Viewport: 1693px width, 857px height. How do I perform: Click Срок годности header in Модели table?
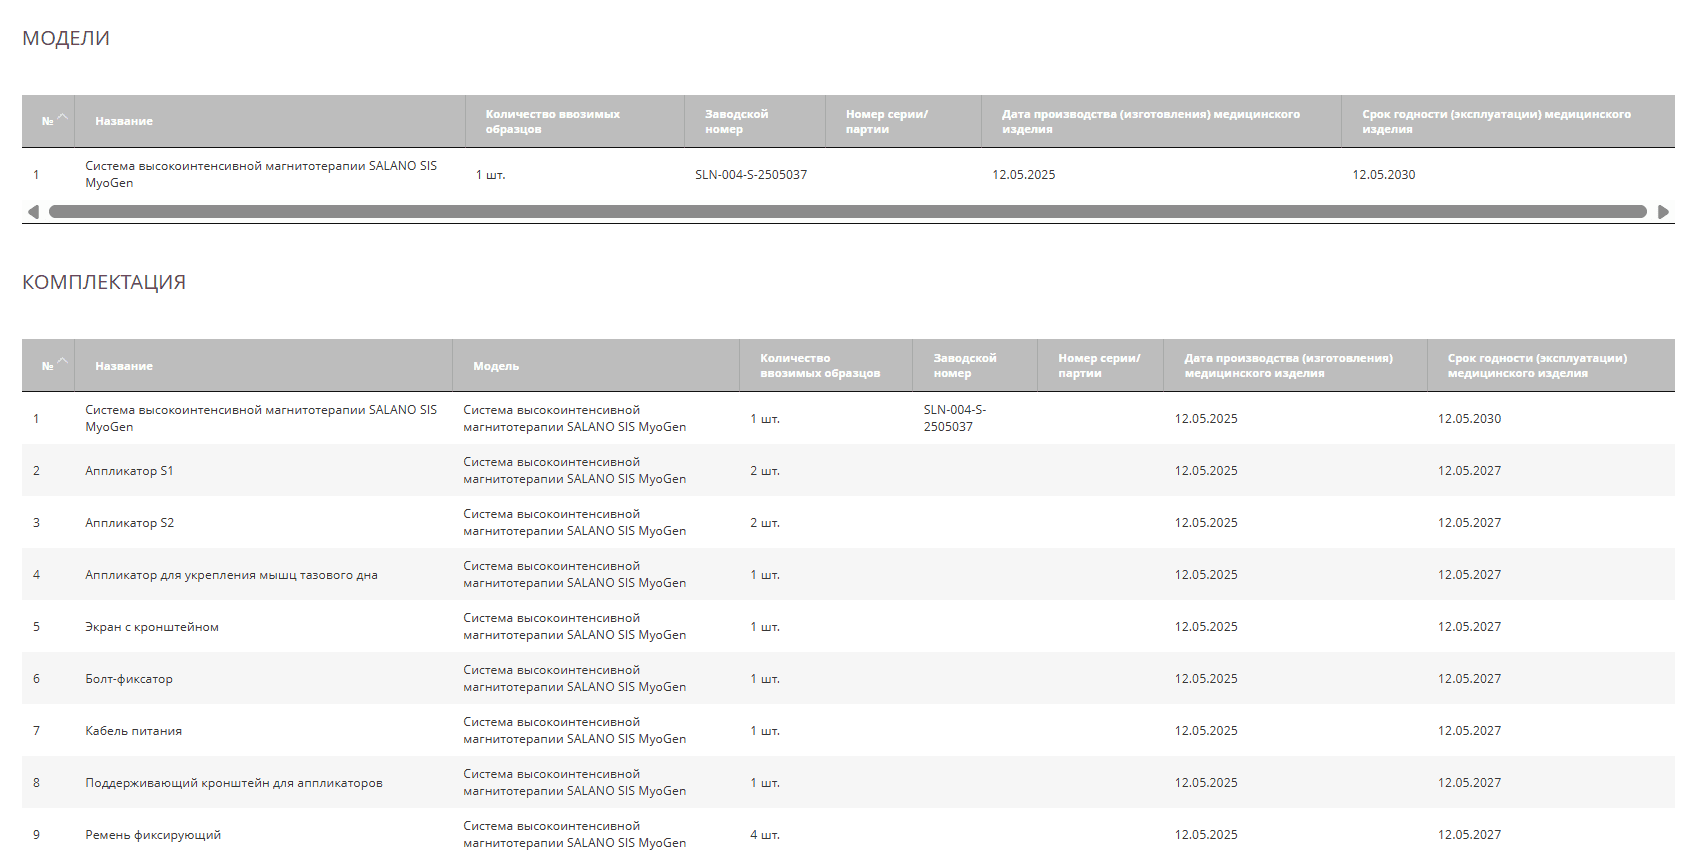click(x=1495, y=122)
